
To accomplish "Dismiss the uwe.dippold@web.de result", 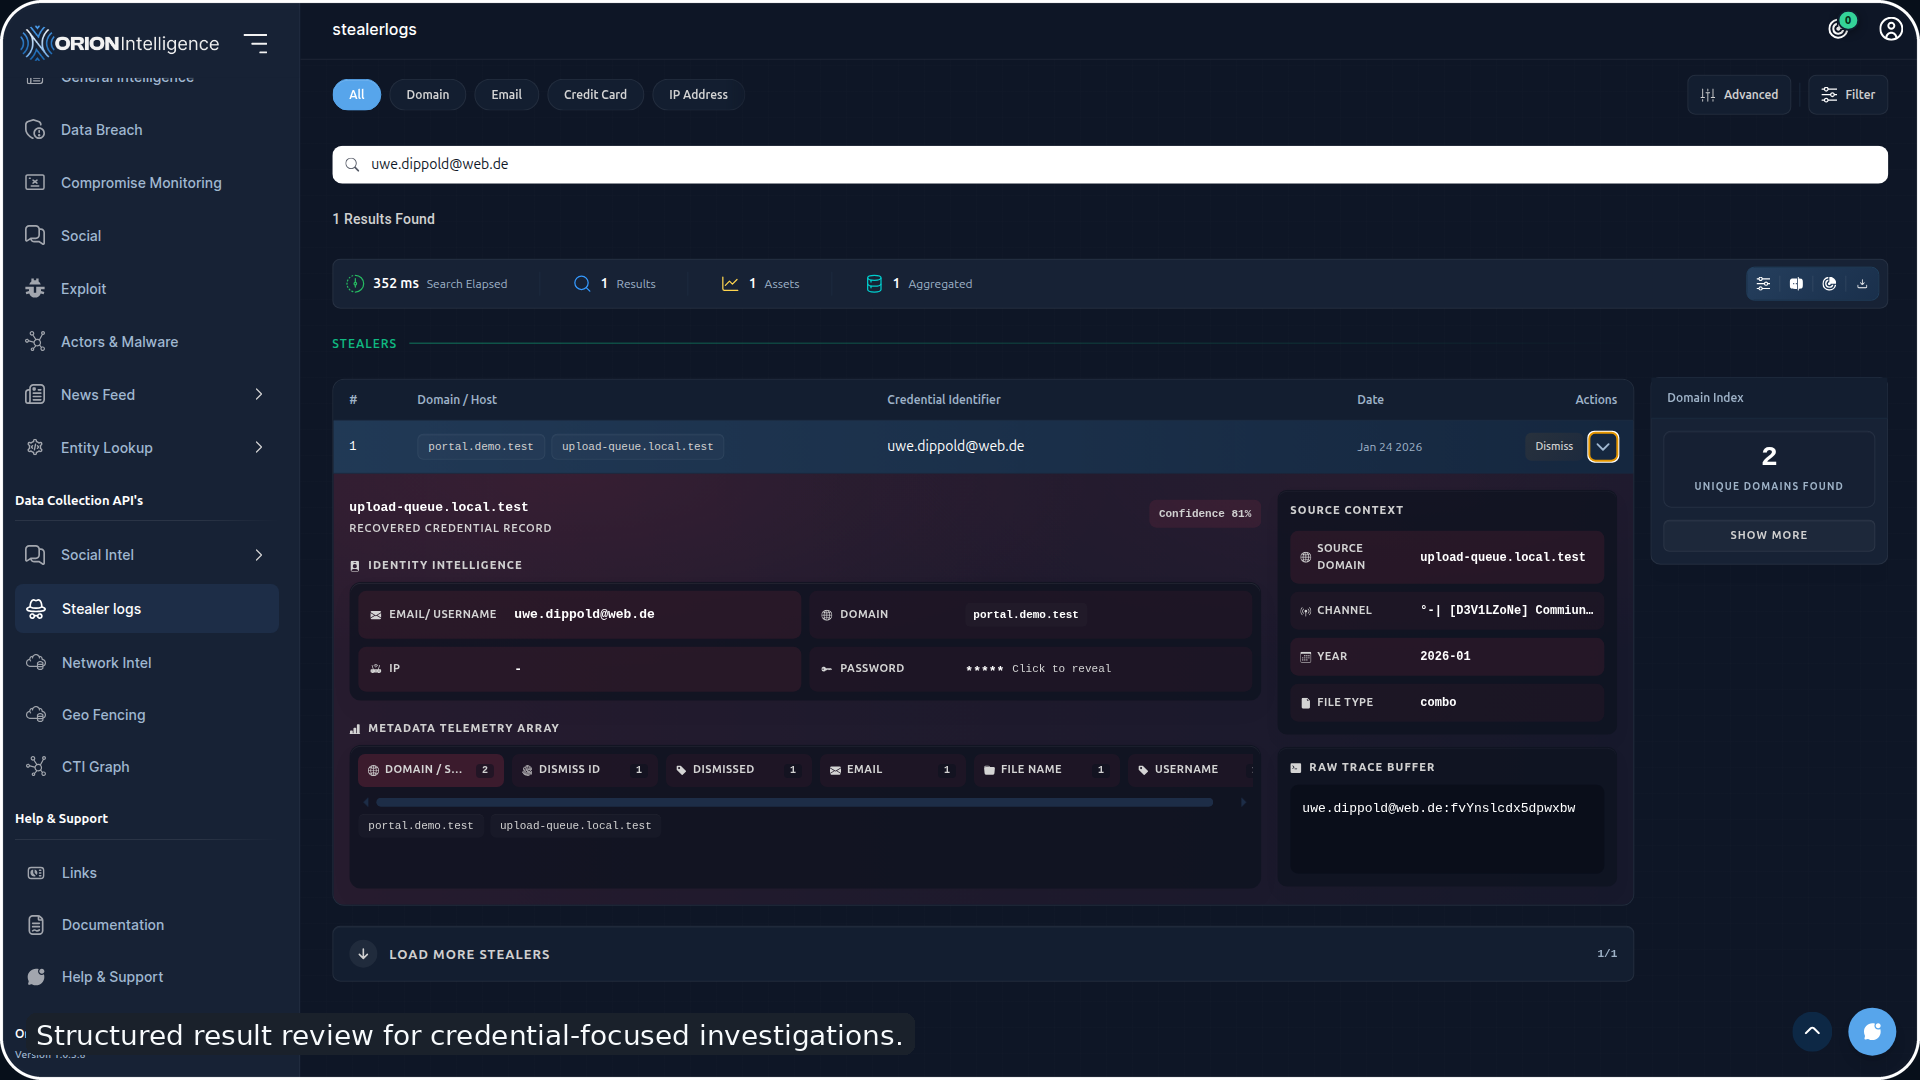I will click(x=1554, y=447).
